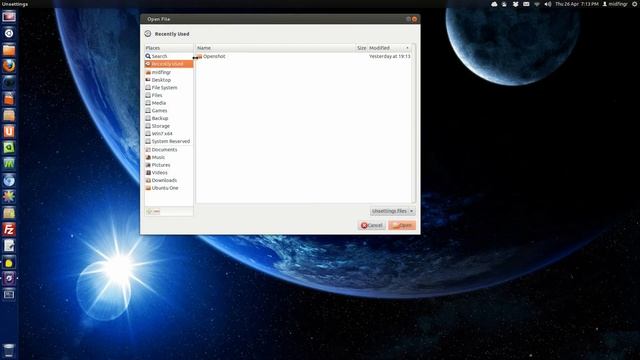Open the workspace switcher launcher icon
Viewport: 640px width, 360px height.
pyautogui.click(x=9, y=294)
